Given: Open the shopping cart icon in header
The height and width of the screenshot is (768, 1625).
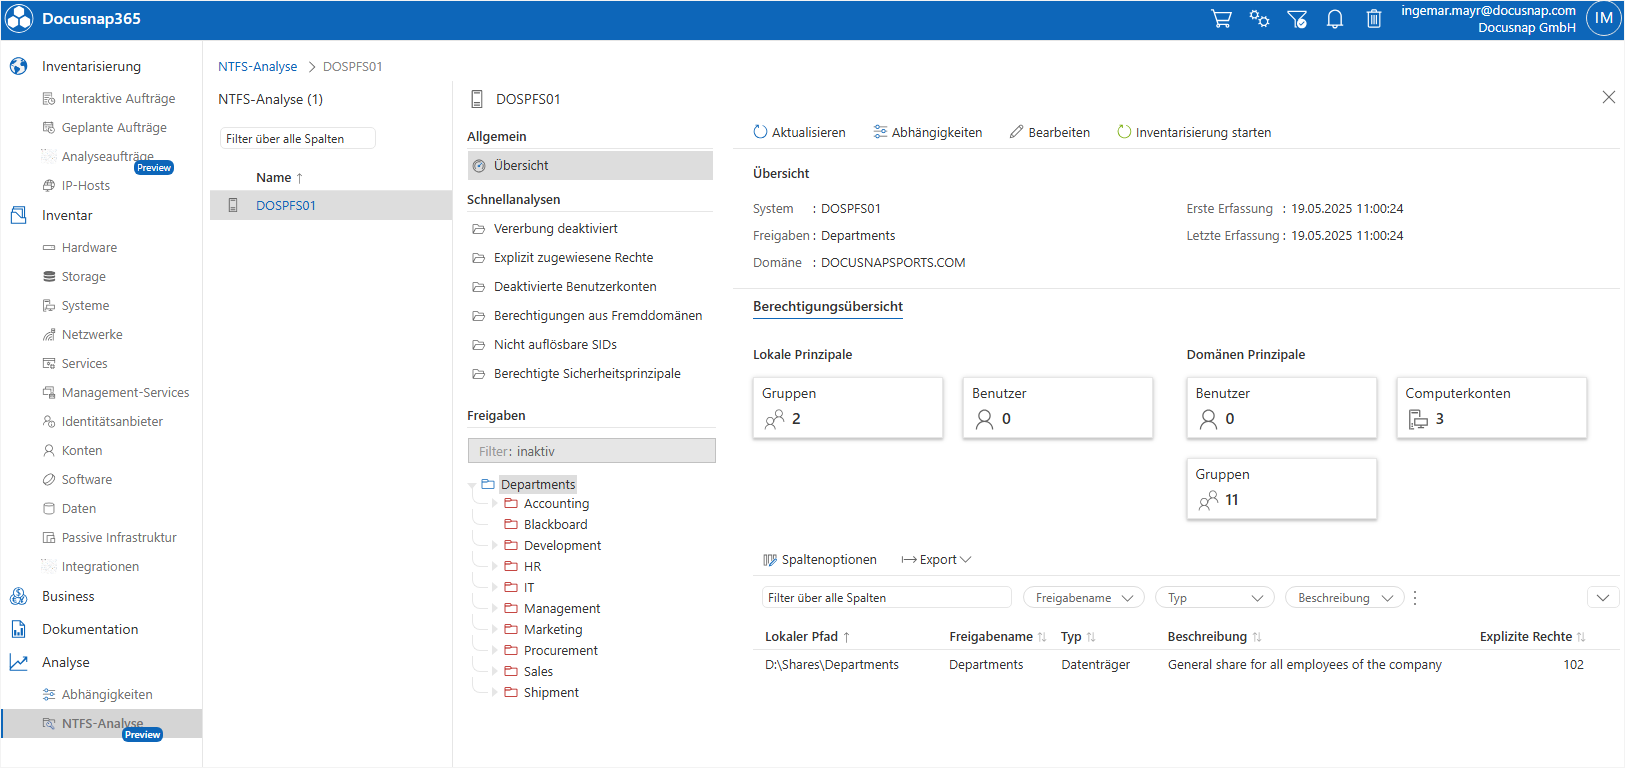Looking at the screenshot, I should pos(1221,19).
